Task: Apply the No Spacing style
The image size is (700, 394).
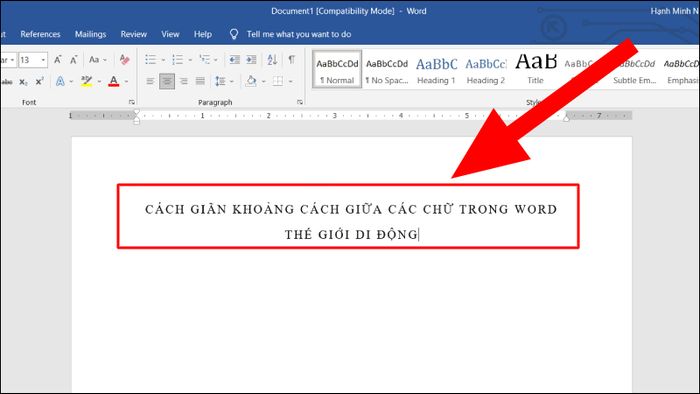Action: 387,70
